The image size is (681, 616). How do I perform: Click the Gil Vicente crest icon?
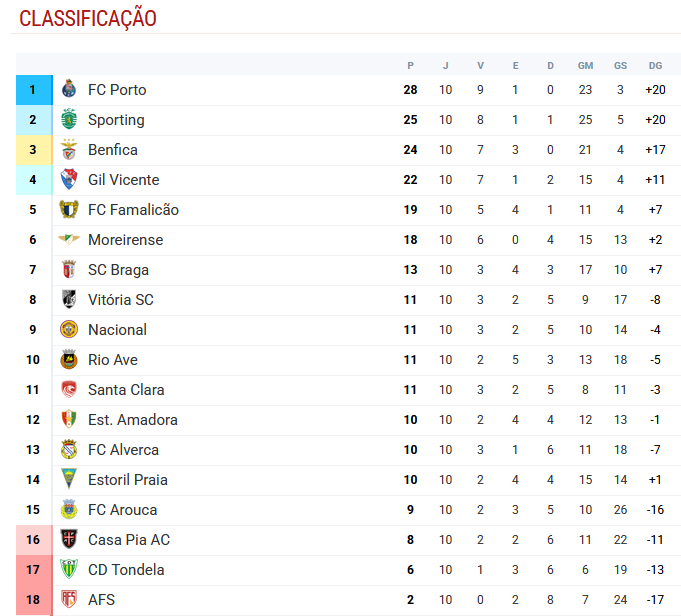click(69, 180)
